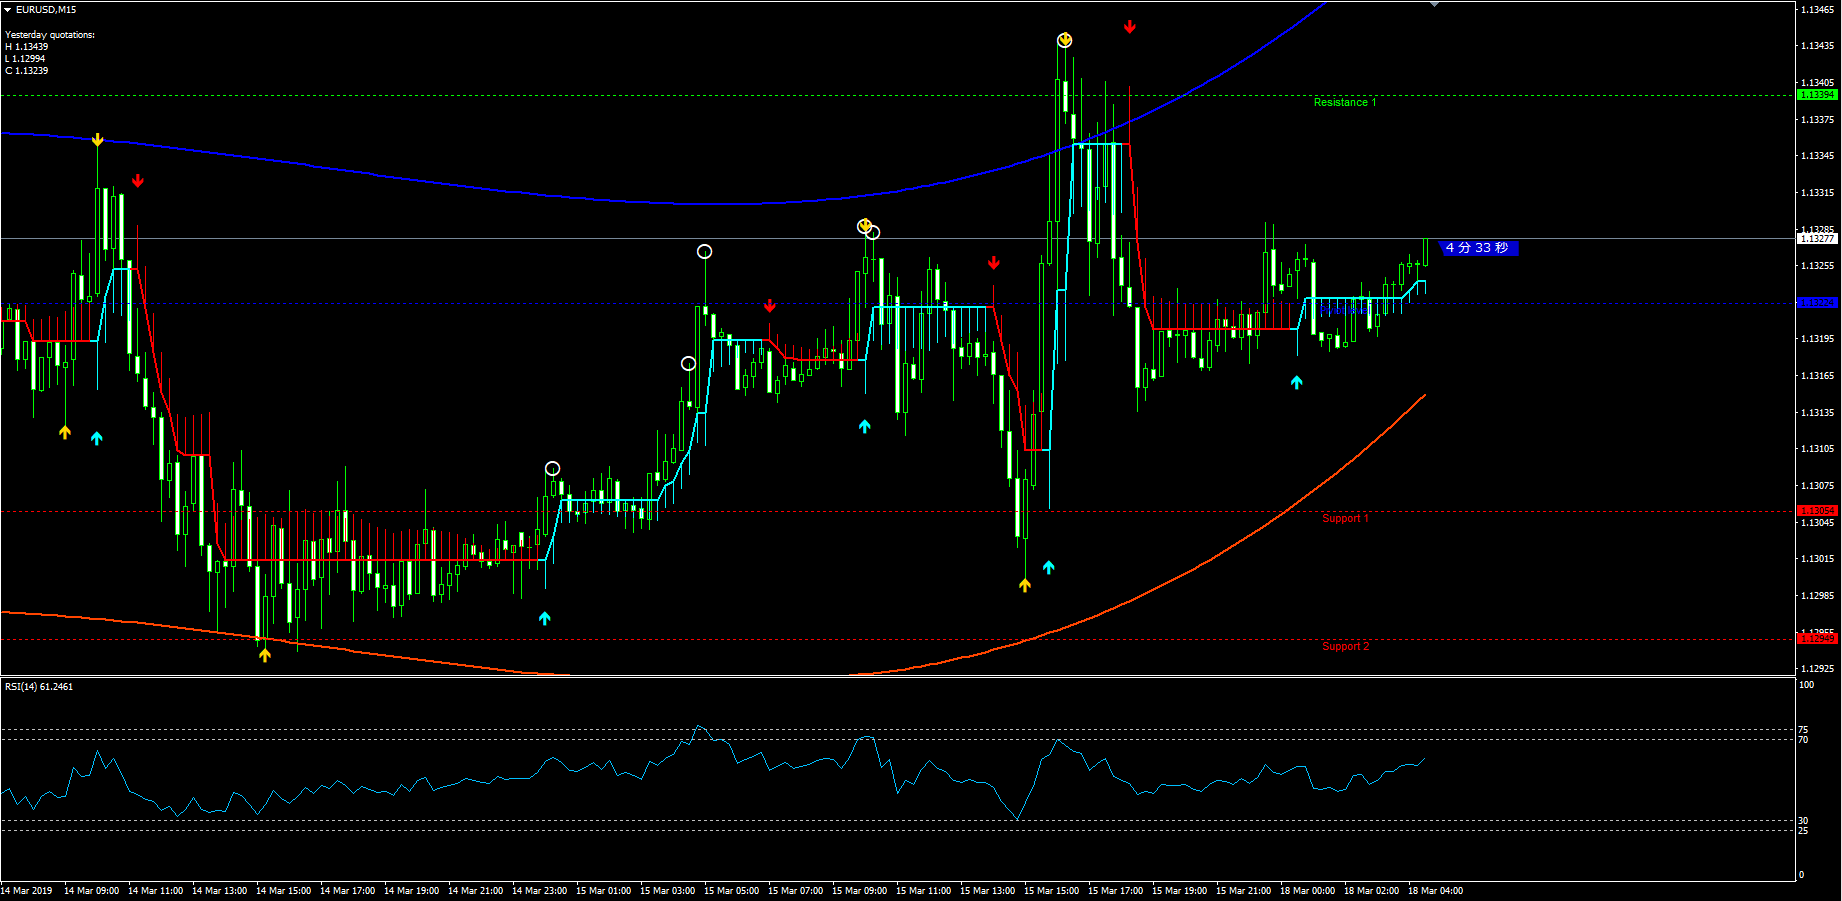This screenshot has height=901, width=1842.
Task: Click the red 1.12949 price tag
Action: click(1817, 638)
